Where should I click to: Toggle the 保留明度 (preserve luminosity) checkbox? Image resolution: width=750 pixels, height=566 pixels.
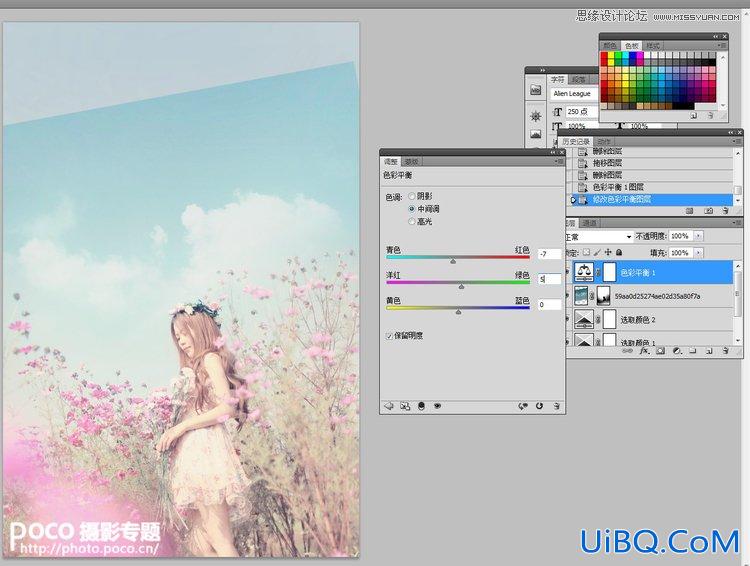pyautogui.click(x=389, y=336)
